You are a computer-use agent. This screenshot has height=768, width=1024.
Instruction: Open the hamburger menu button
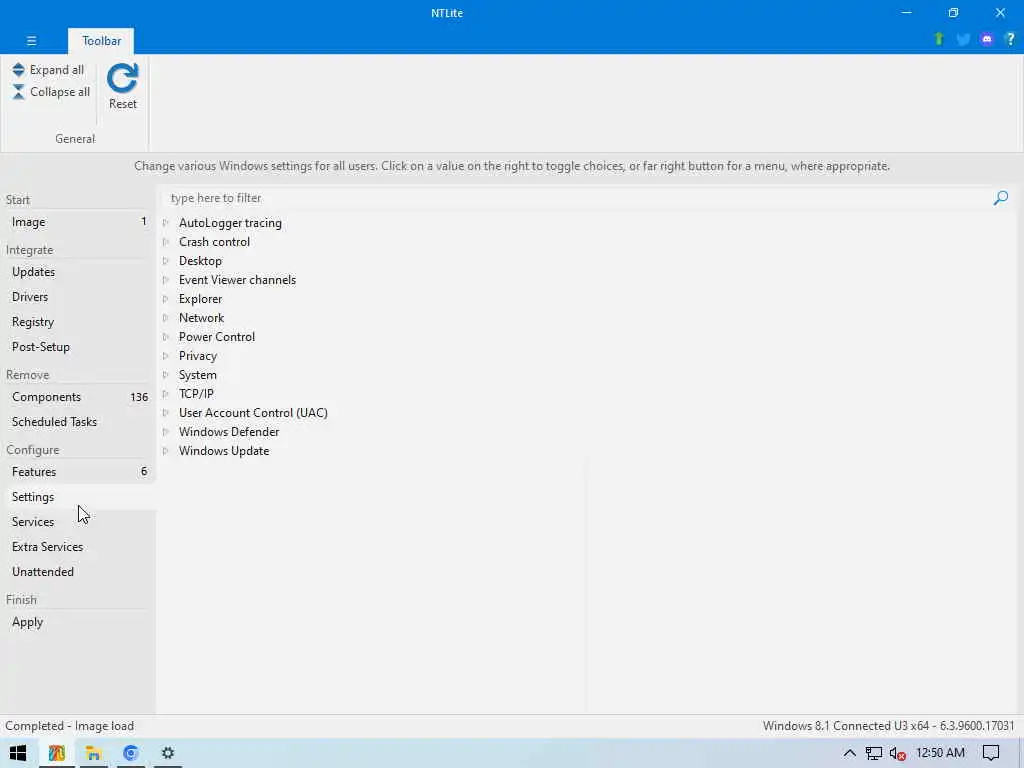pos(31,40)
